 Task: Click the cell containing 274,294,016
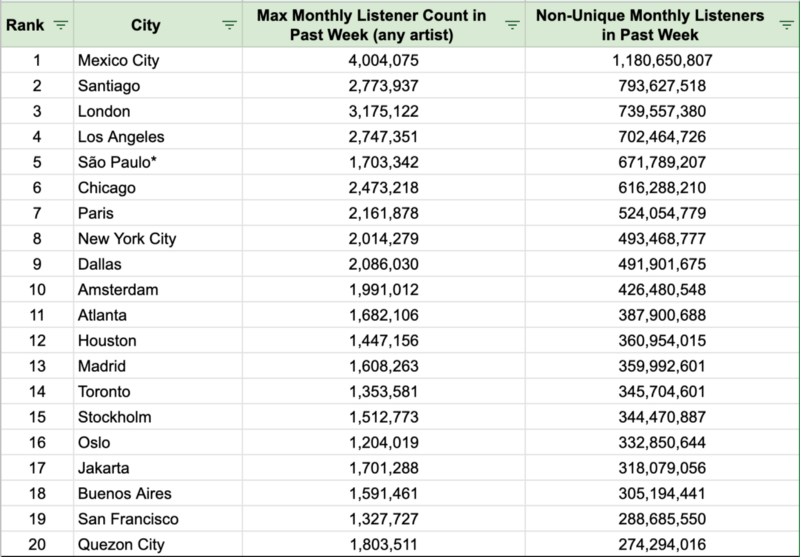coord(662,544)
